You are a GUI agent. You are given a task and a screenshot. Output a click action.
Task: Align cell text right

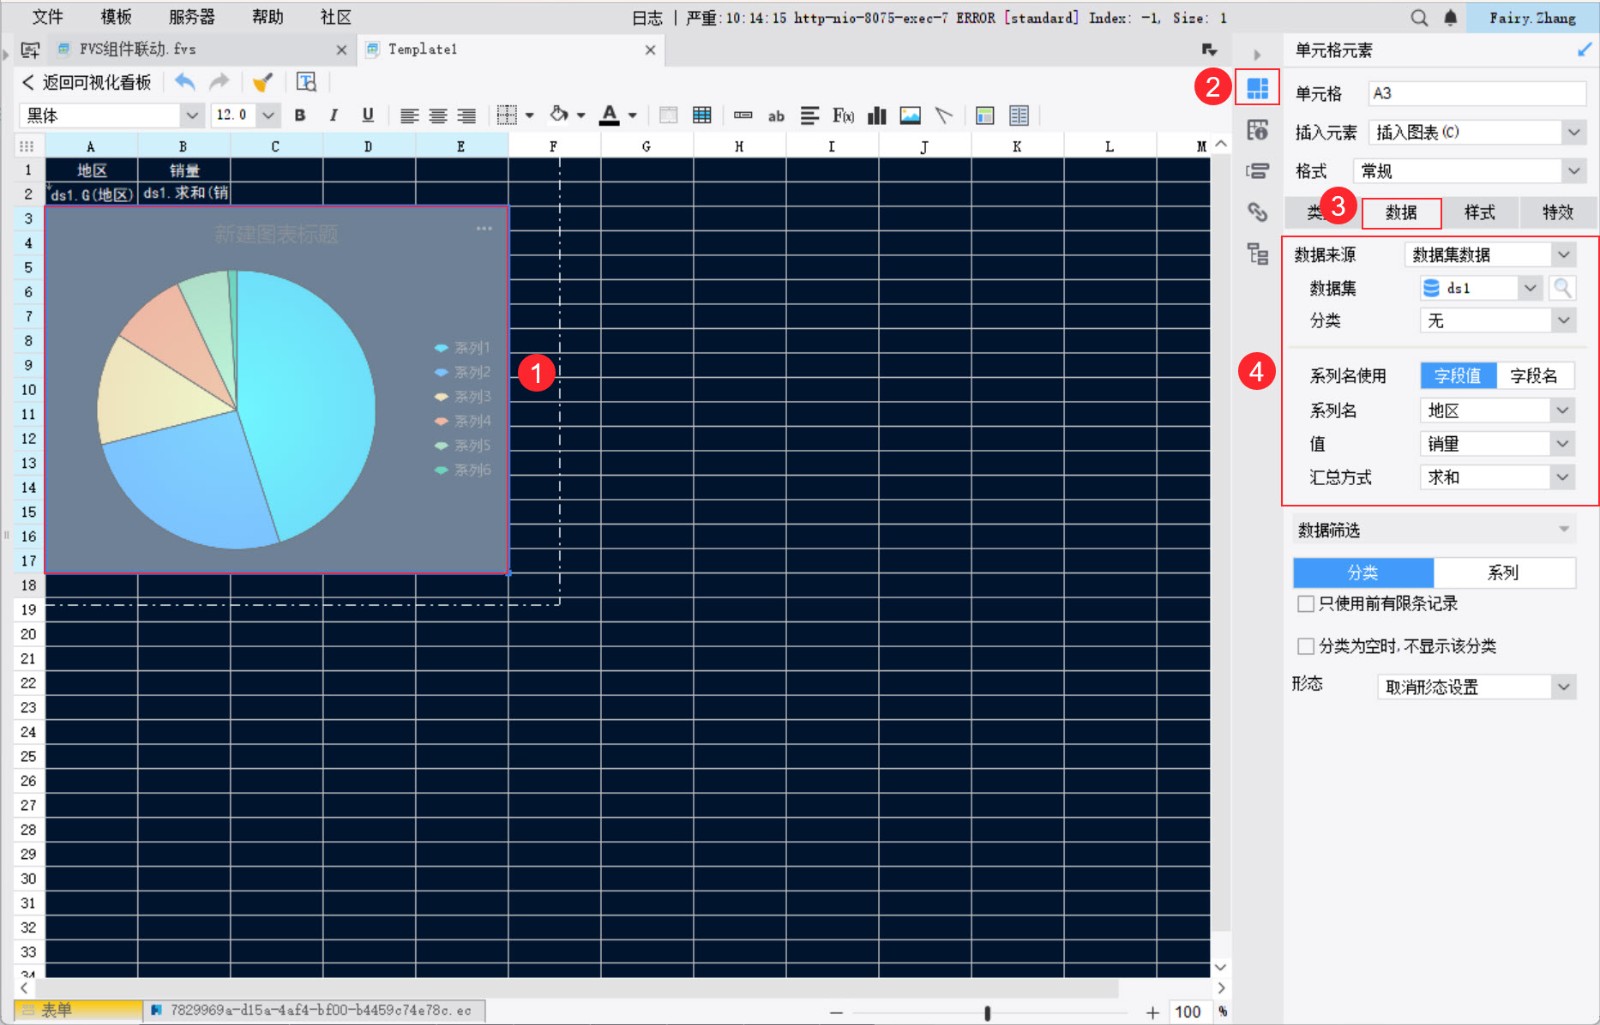[x=467, y=116]
